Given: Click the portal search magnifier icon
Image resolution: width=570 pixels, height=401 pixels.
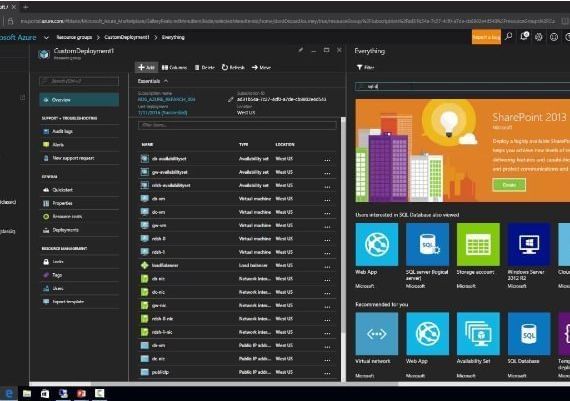Looking at the screenshot, I should click(509, 36).
